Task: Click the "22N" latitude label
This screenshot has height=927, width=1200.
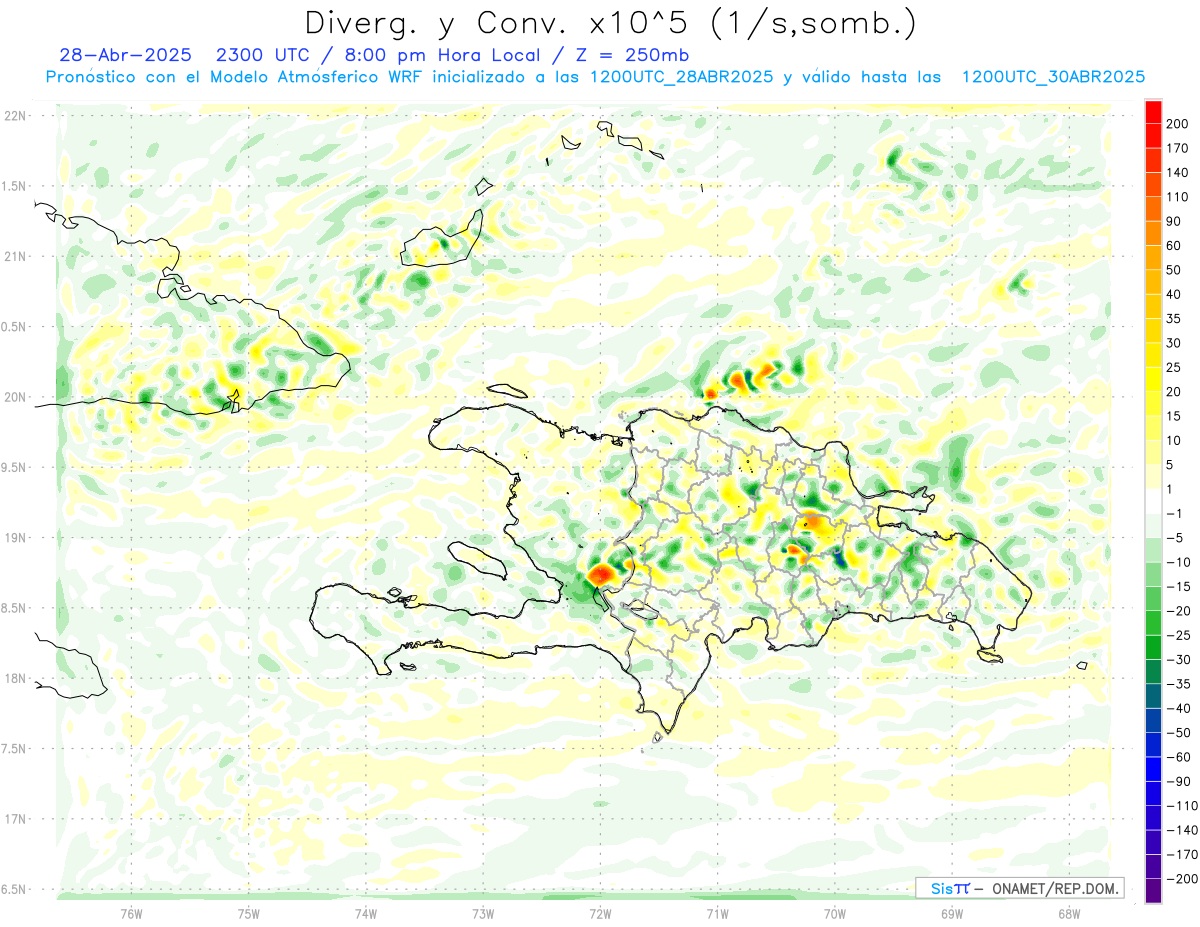Action: pos(15,116)
